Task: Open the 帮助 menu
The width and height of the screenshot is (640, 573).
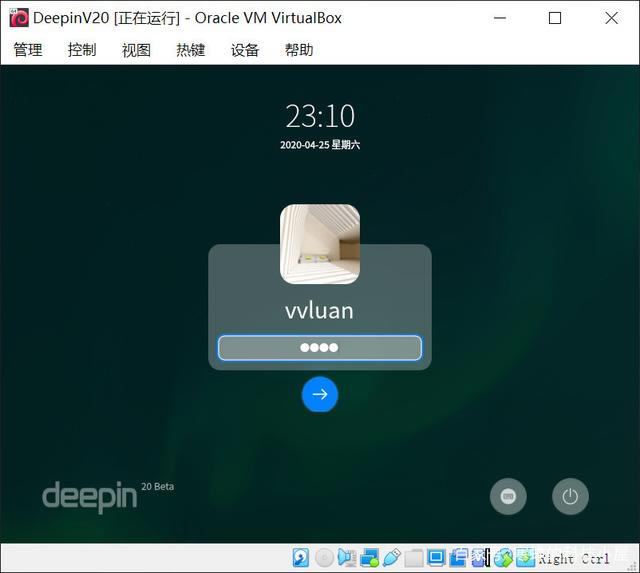Action: (x=299, y=50)
